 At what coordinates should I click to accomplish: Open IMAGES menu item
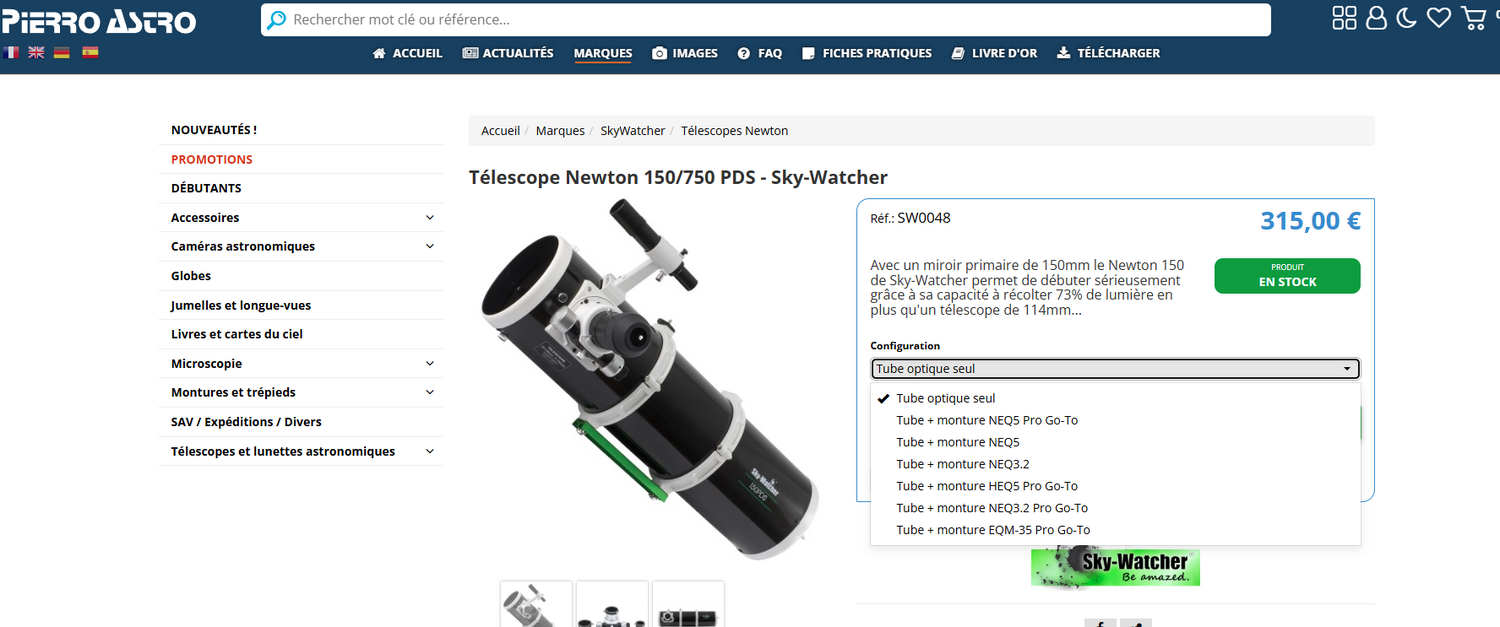(685, 53)
